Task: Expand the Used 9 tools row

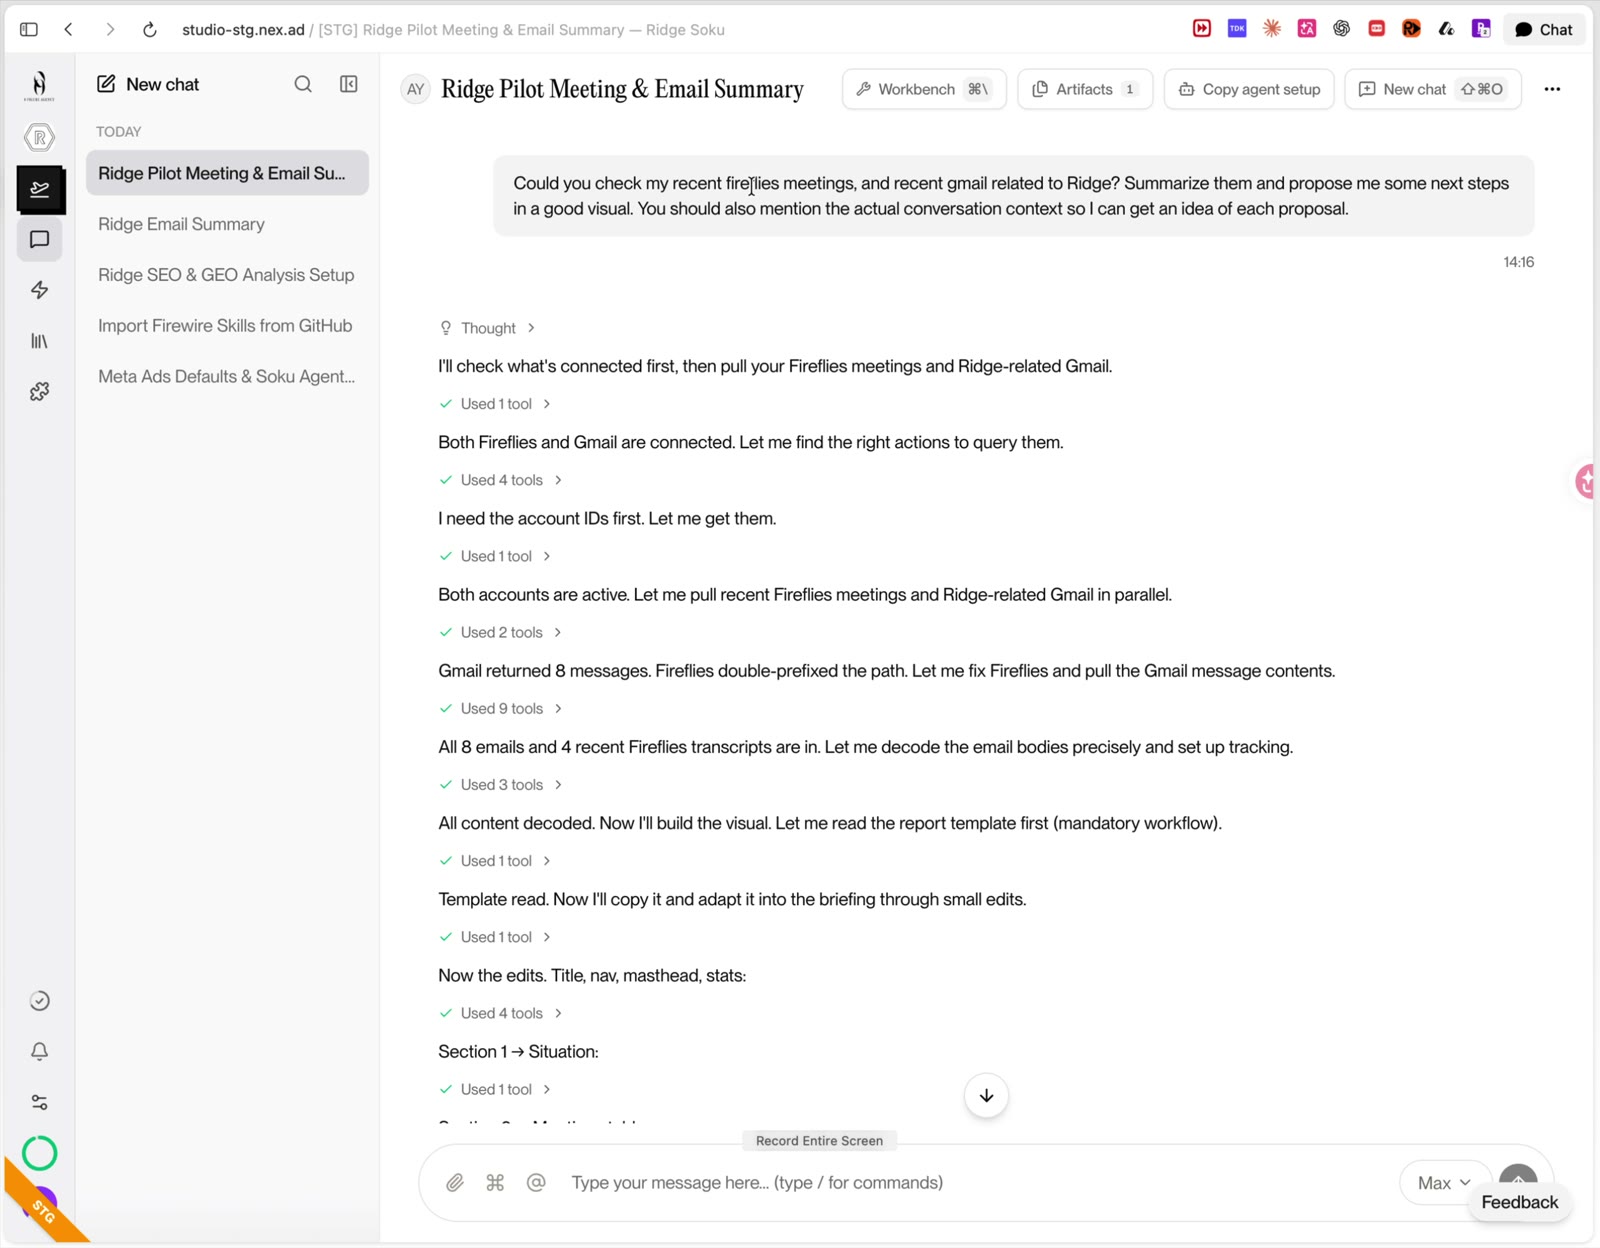Action: pos(501,708)
